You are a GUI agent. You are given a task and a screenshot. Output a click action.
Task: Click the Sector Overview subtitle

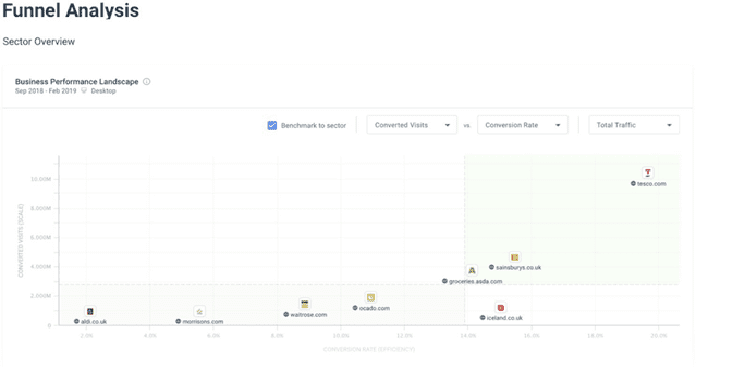(39, 41)
